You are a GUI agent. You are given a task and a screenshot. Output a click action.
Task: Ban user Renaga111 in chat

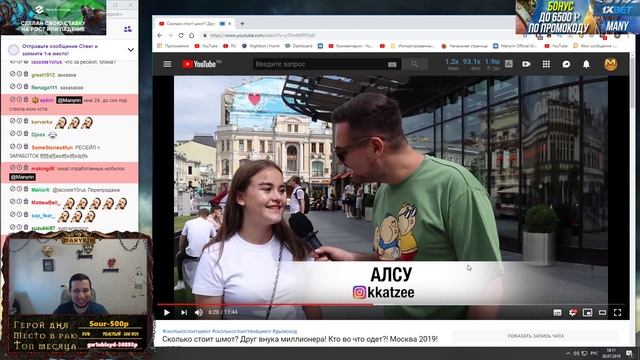pyautogui.click(x=12, y=87)
